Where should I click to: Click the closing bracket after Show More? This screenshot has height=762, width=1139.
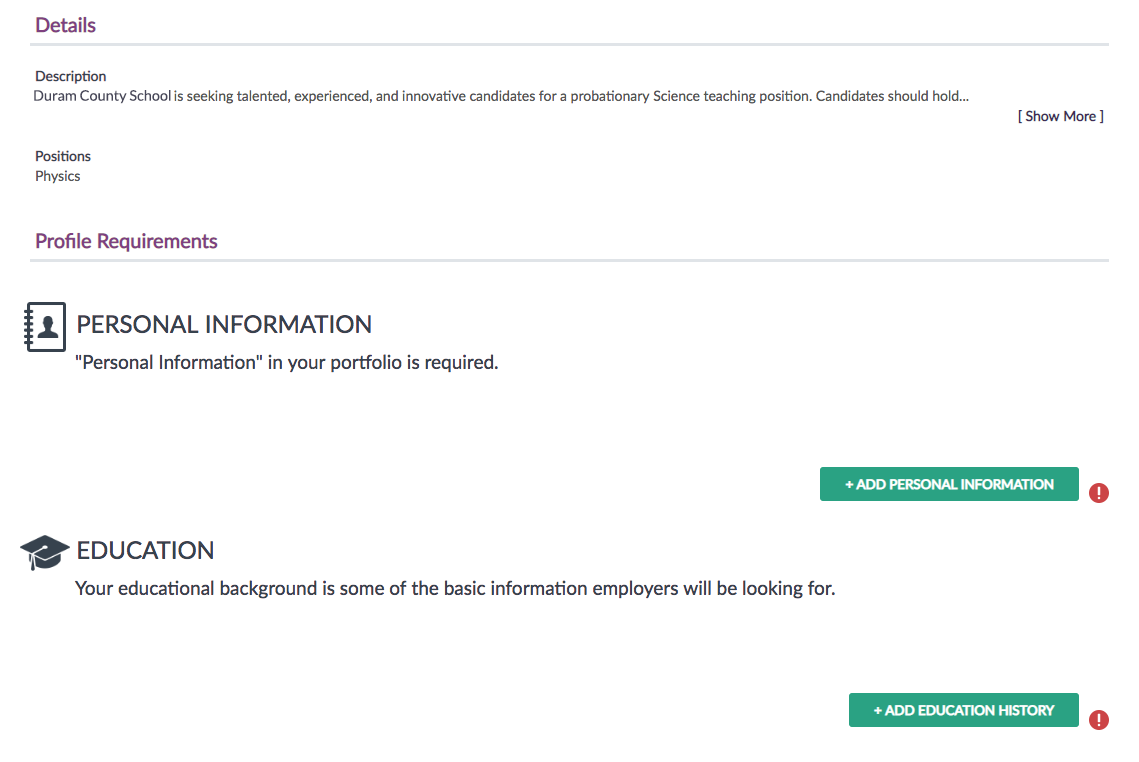coord(1101,116)
